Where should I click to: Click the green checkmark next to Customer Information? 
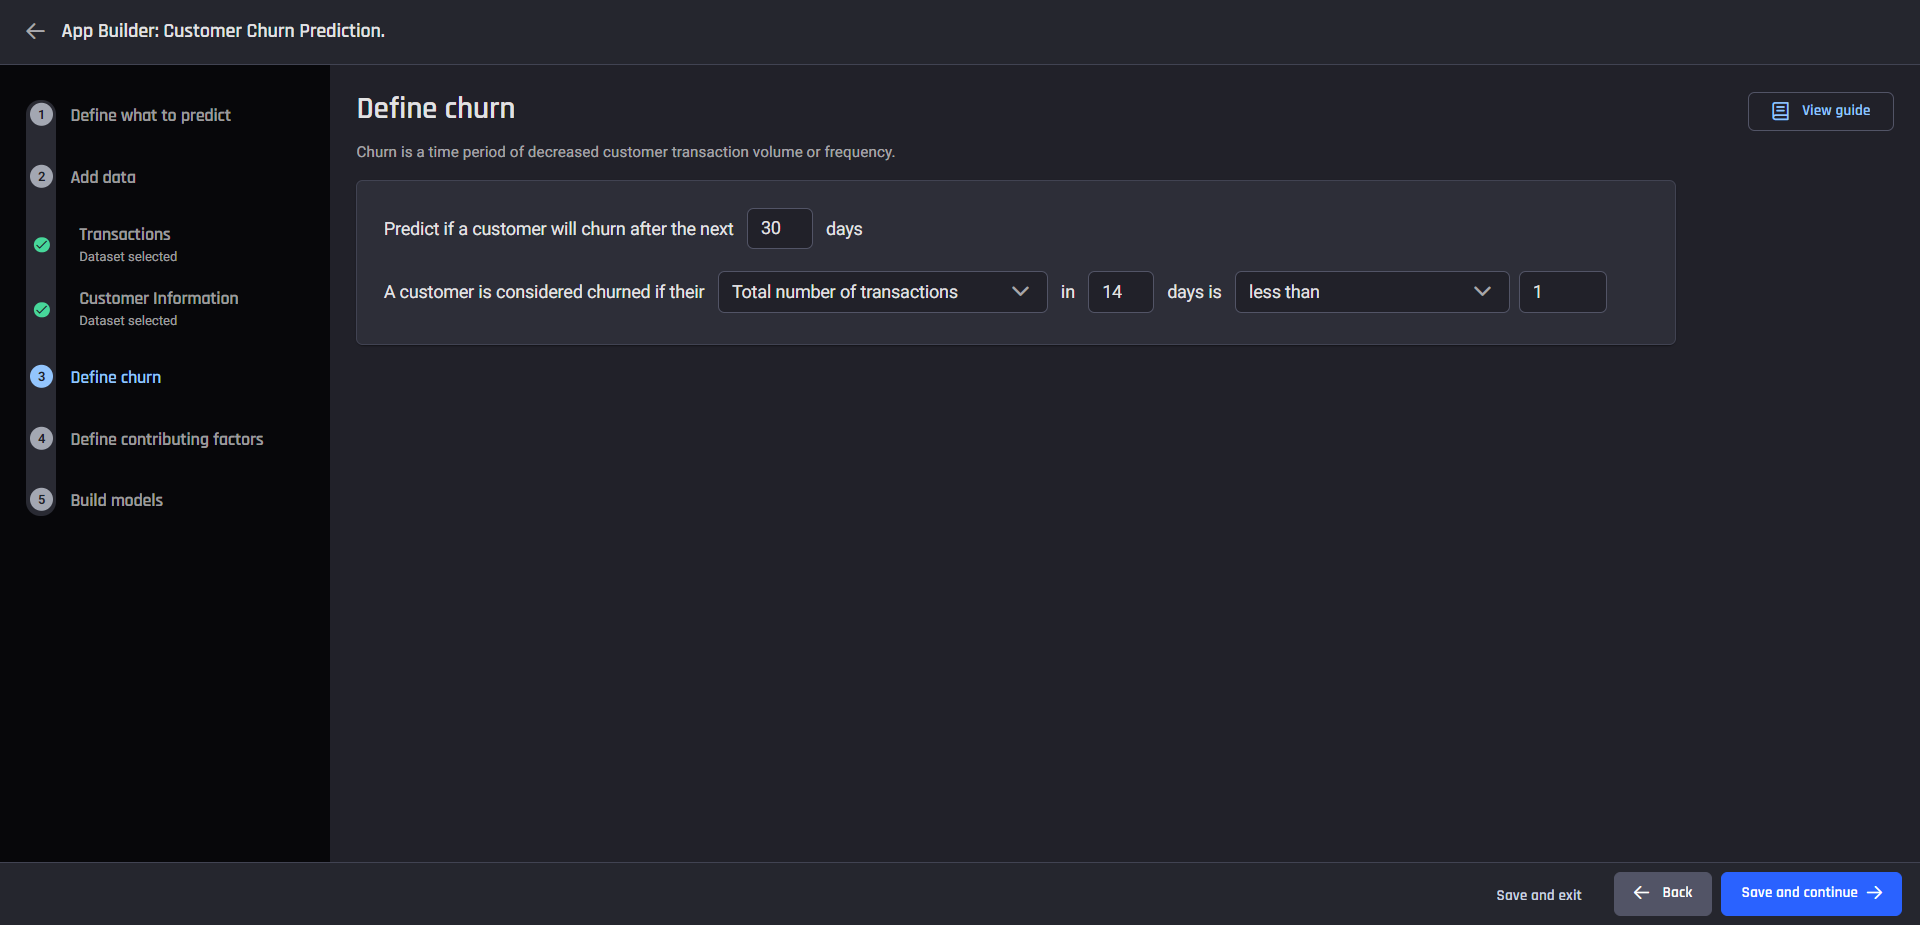click(x=42, y=310)
